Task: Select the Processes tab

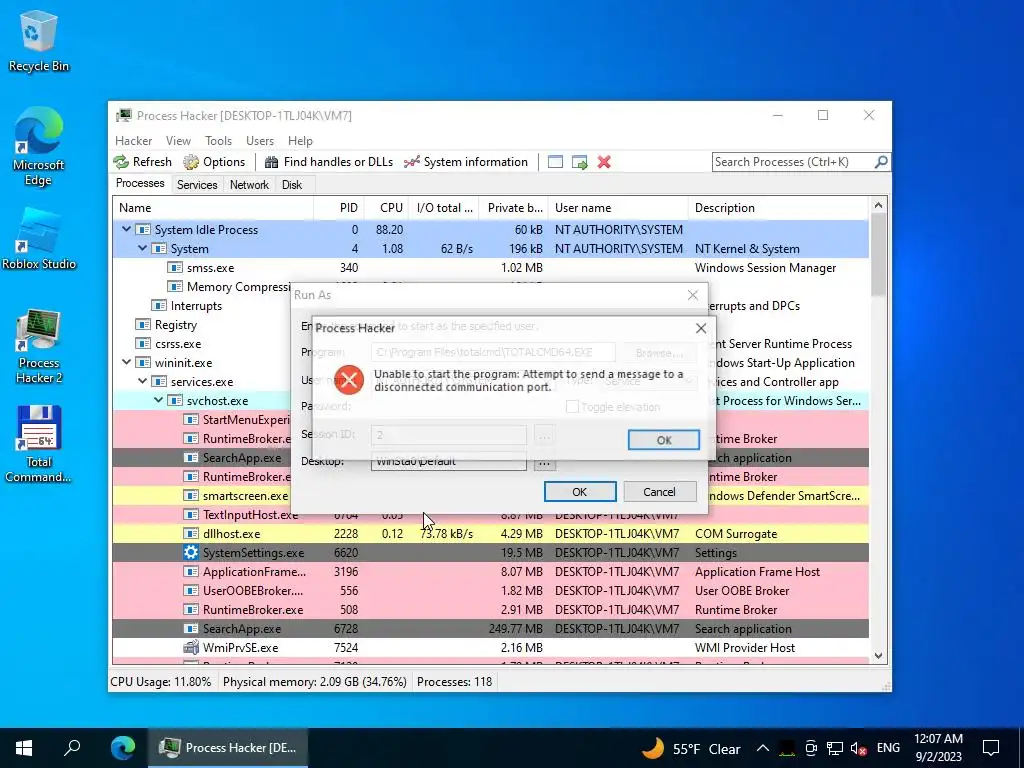Action: pyautogui.click(x=140, y=184)
